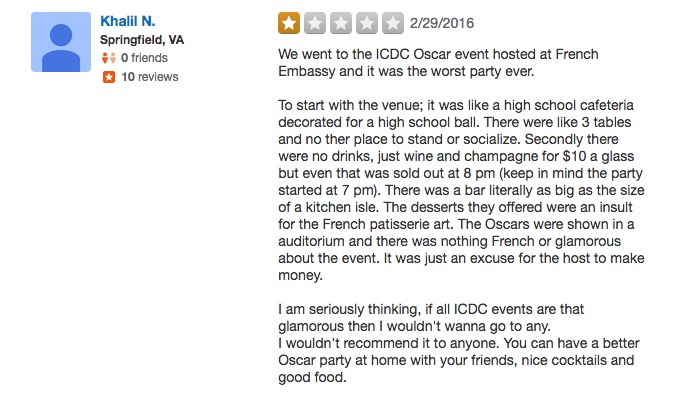Click the Springfield, VA location text
683x396 pixels.
pos(142,40)
